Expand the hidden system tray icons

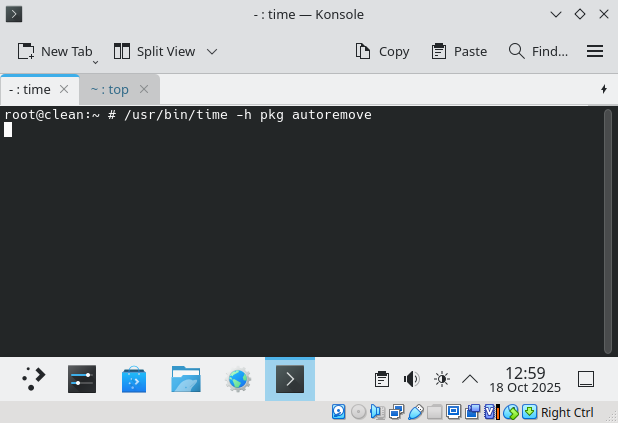tap(470, 379)
